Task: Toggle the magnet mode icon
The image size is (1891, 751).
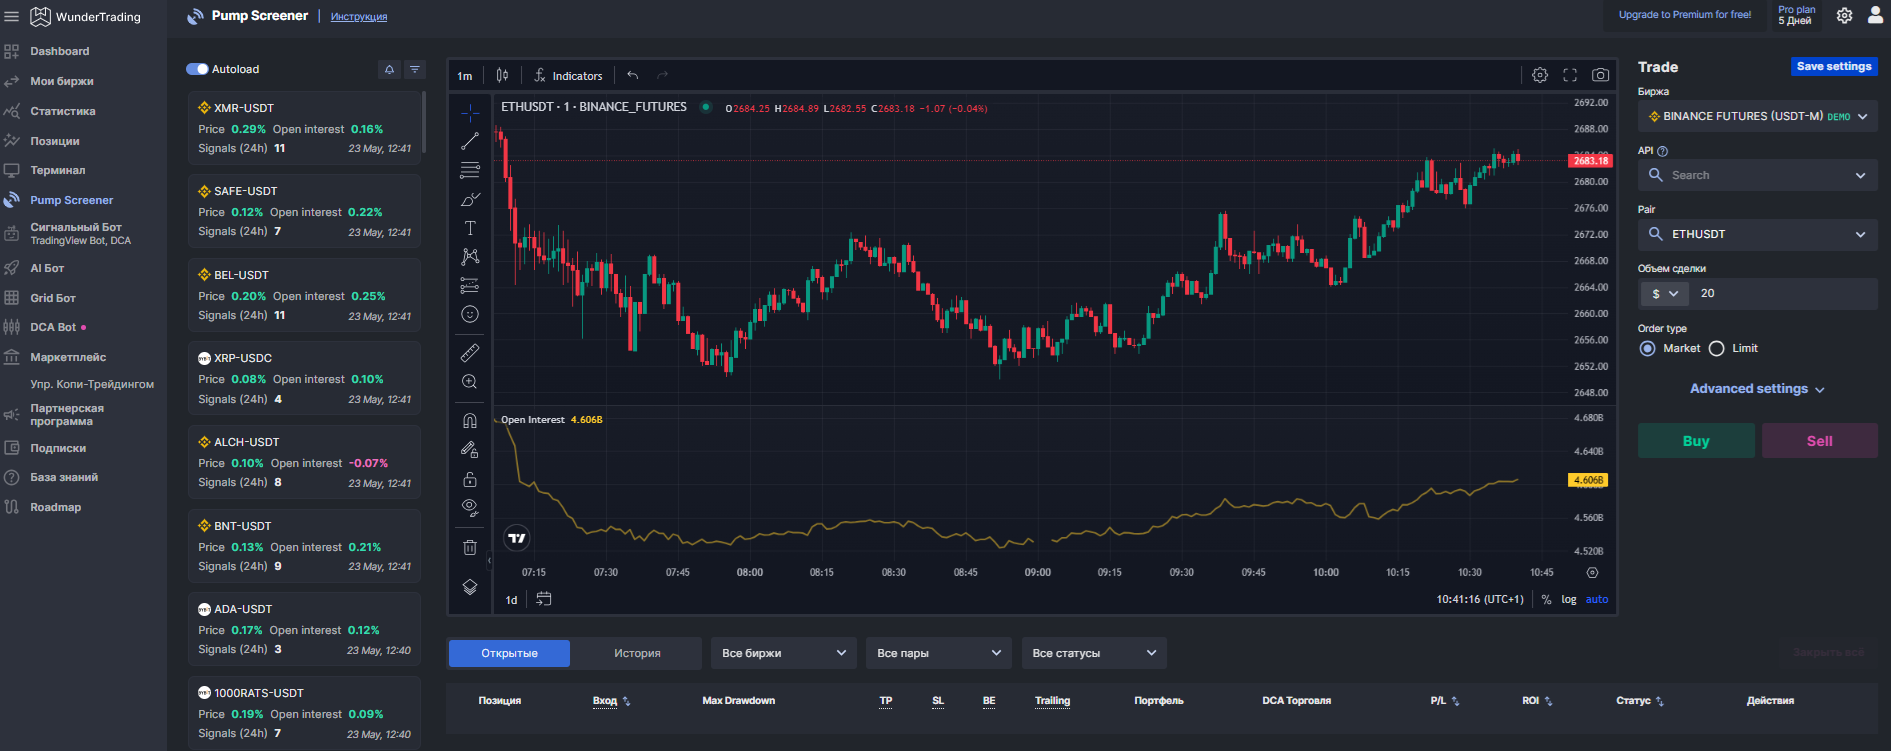Action: coord(470,421)
